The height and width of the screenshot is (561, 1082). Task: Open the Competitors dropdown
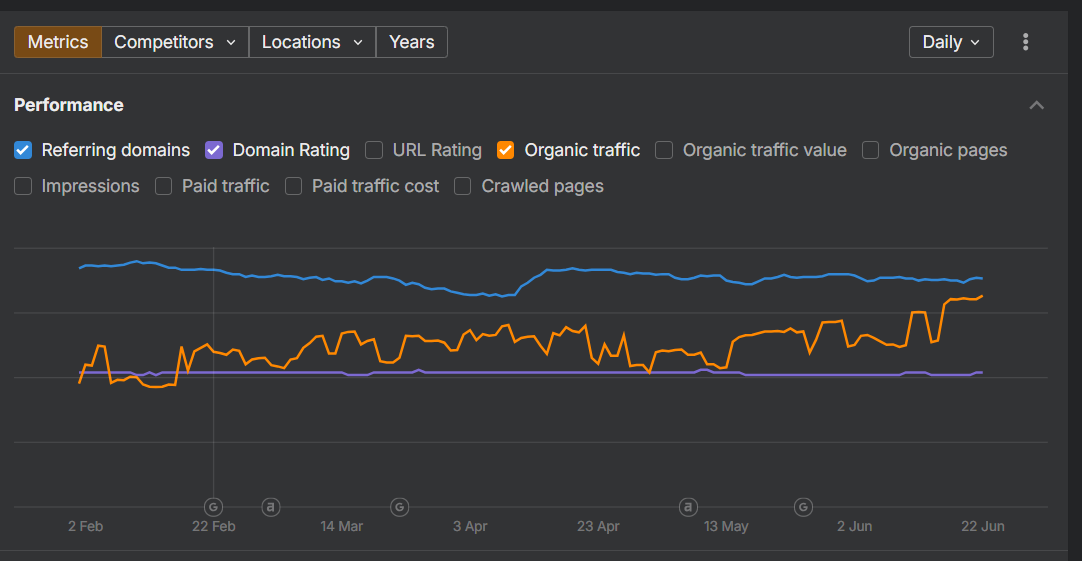(175, 42)
